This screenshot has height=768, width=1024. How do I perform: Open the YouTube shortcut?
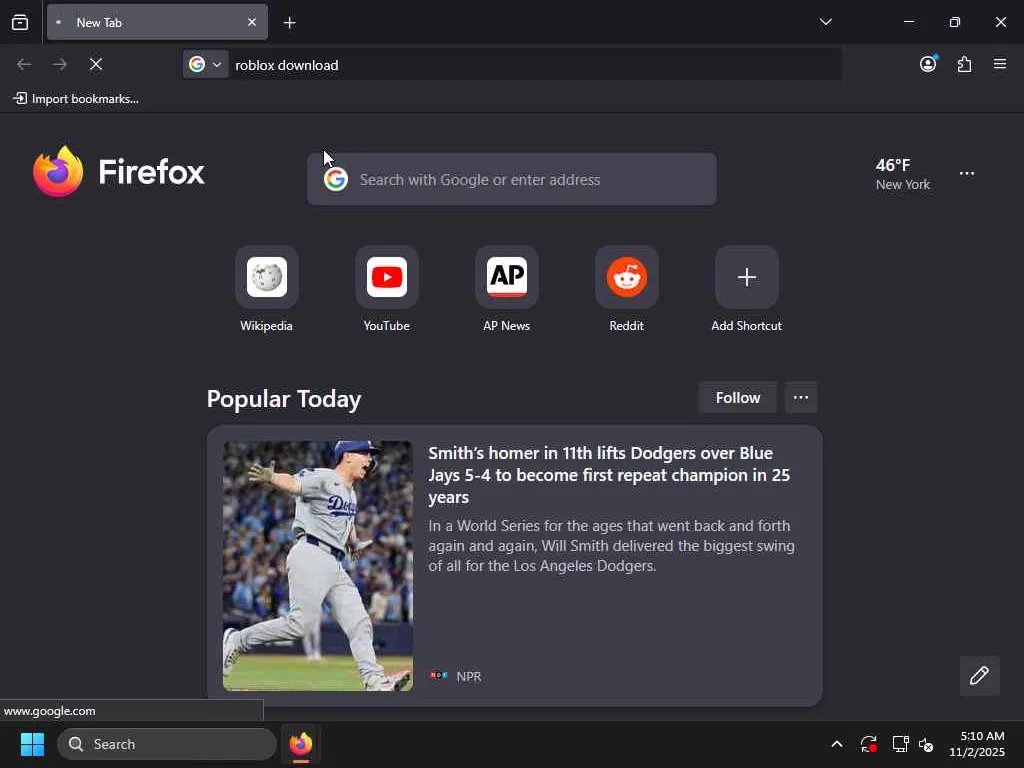coord(387,289)
